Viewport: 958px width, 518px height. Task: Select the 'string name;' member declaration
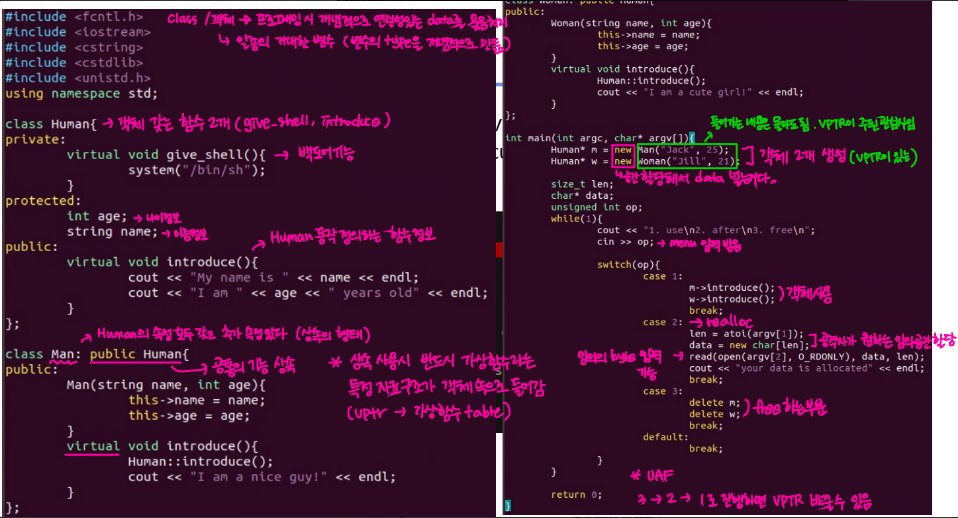tap(112, 232)
